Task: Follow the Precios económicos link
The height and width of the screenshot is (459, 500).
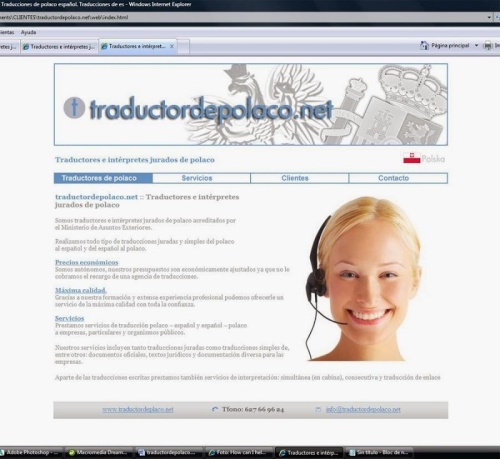Action: (x=87, y=262)
